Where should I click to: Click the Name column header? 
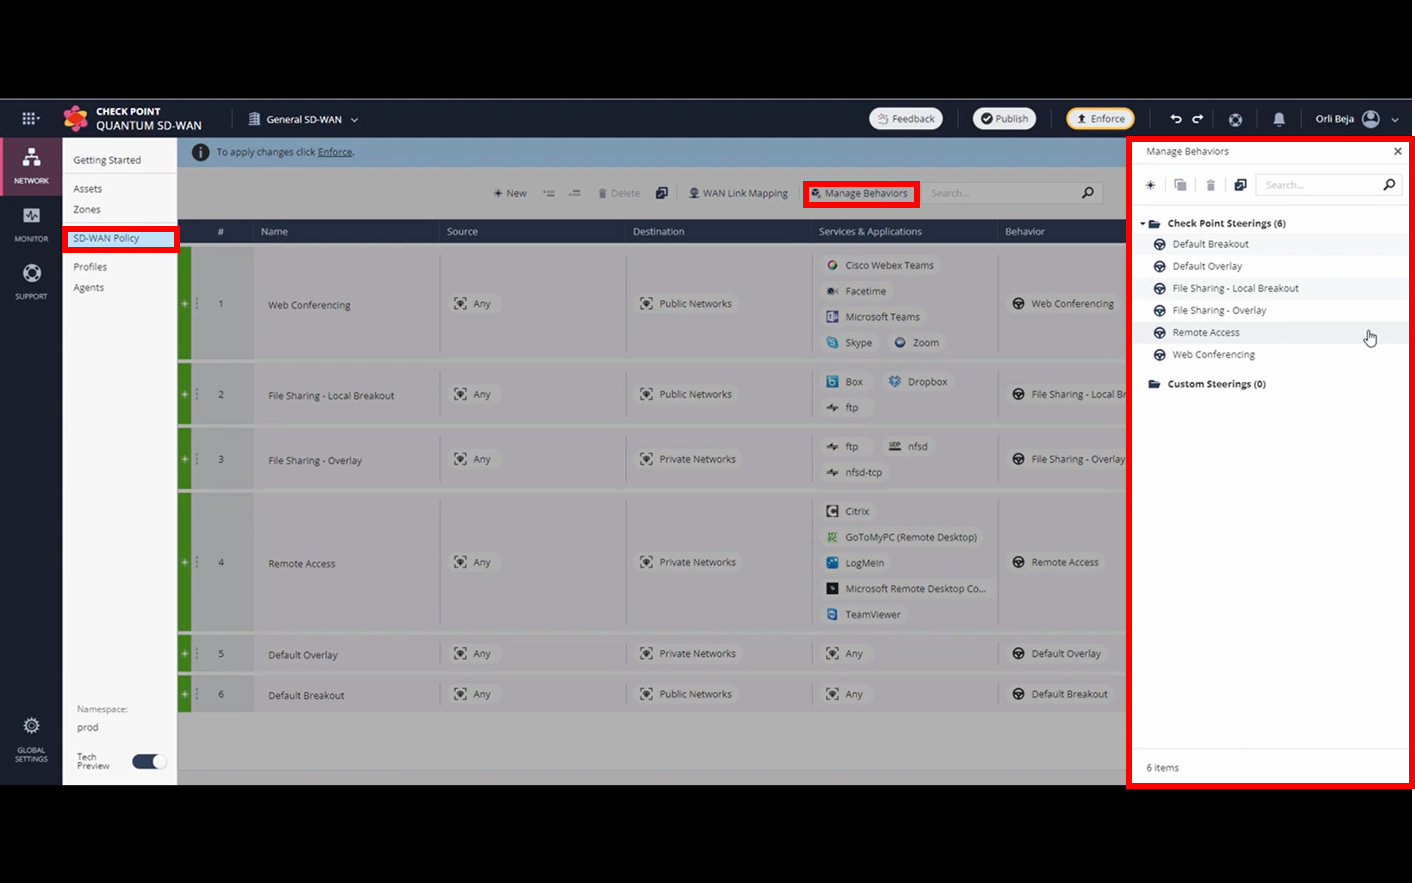pos(274,231)
